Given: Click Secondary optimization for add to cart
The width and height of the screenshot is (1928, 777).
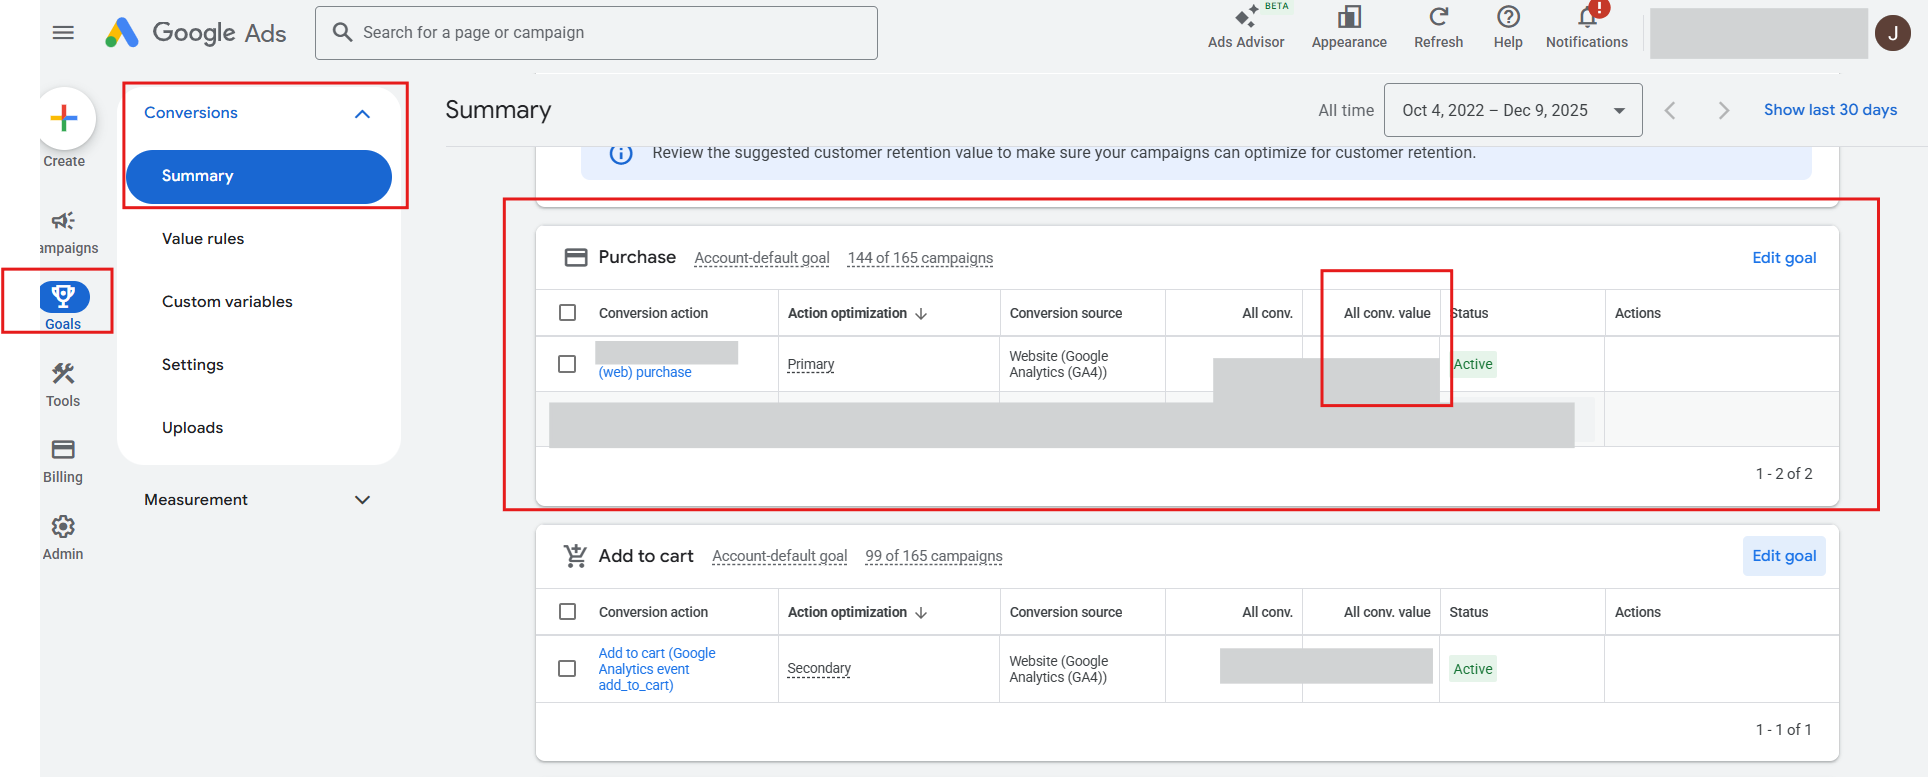Looking at the screenshot, I should [x=819, y=668].
